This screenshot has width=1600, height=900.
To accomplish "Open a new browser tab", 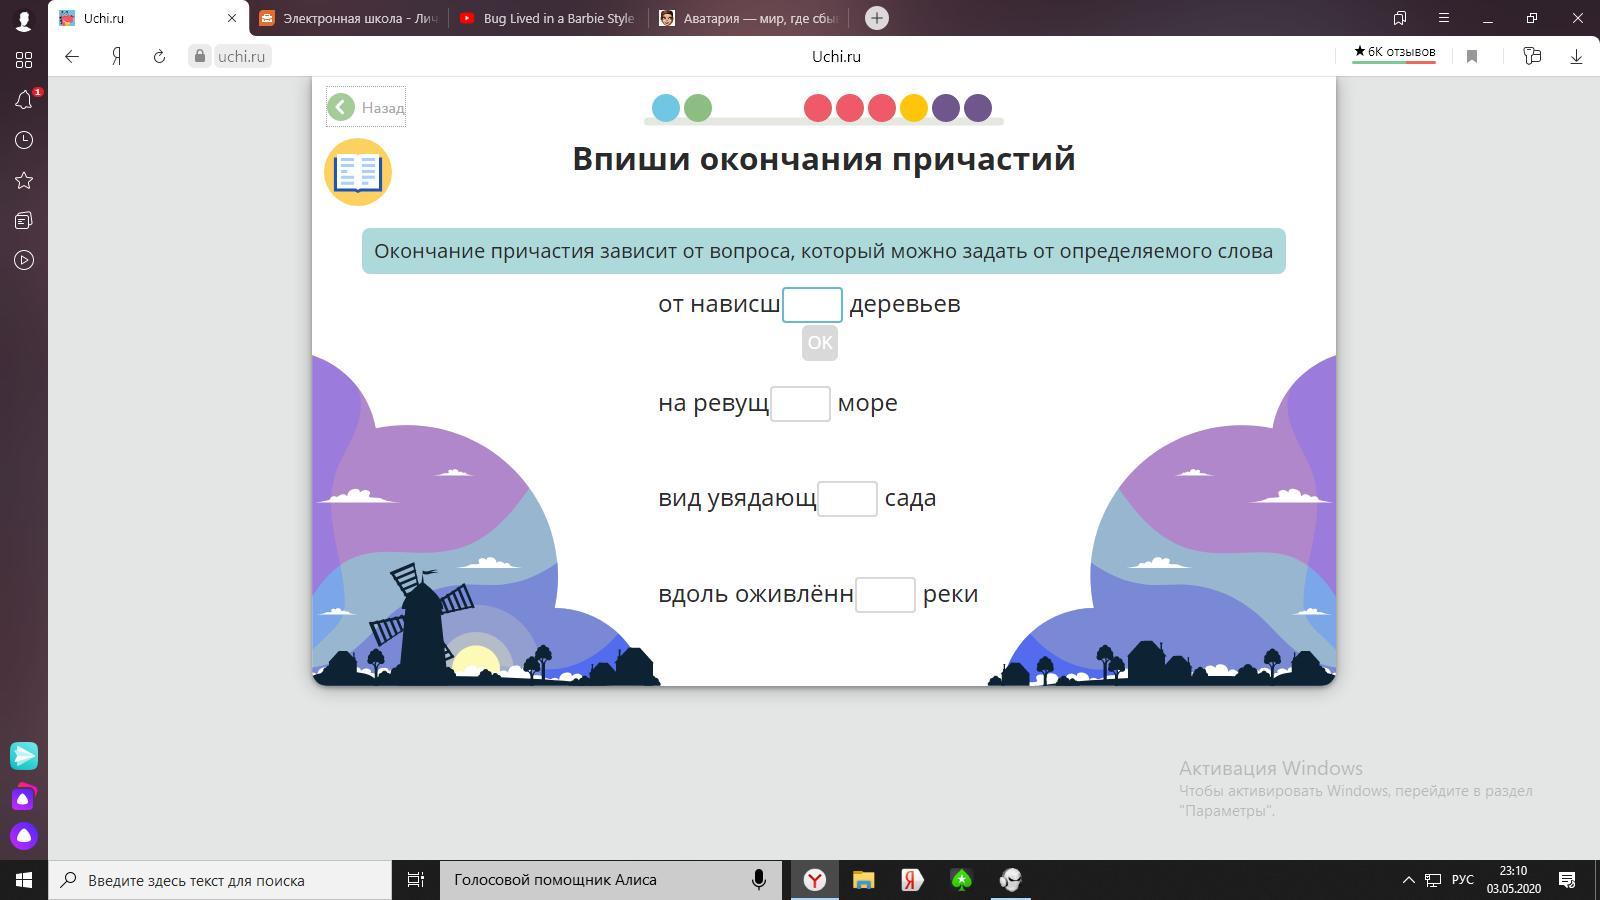I will click(876, 18).
